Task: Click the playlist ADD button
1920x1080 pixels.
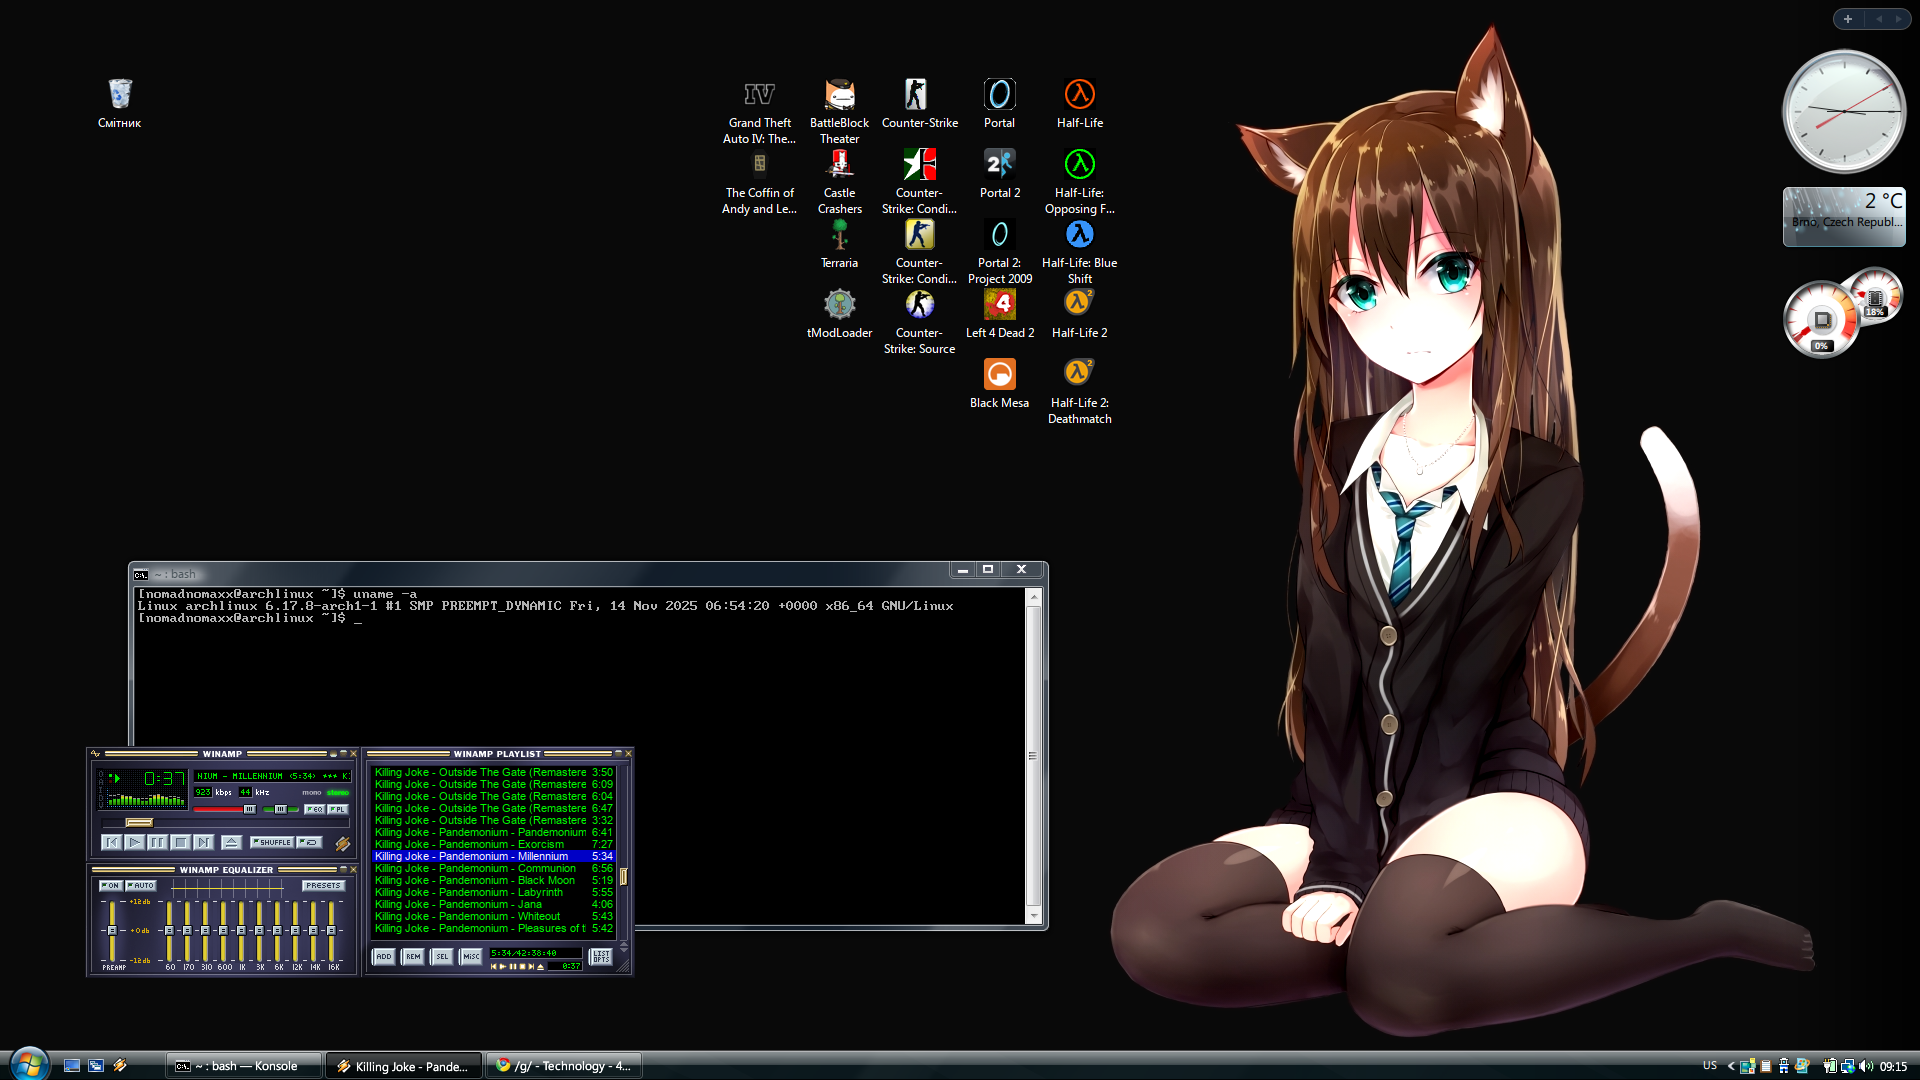Action: click(x=383, y=957)
